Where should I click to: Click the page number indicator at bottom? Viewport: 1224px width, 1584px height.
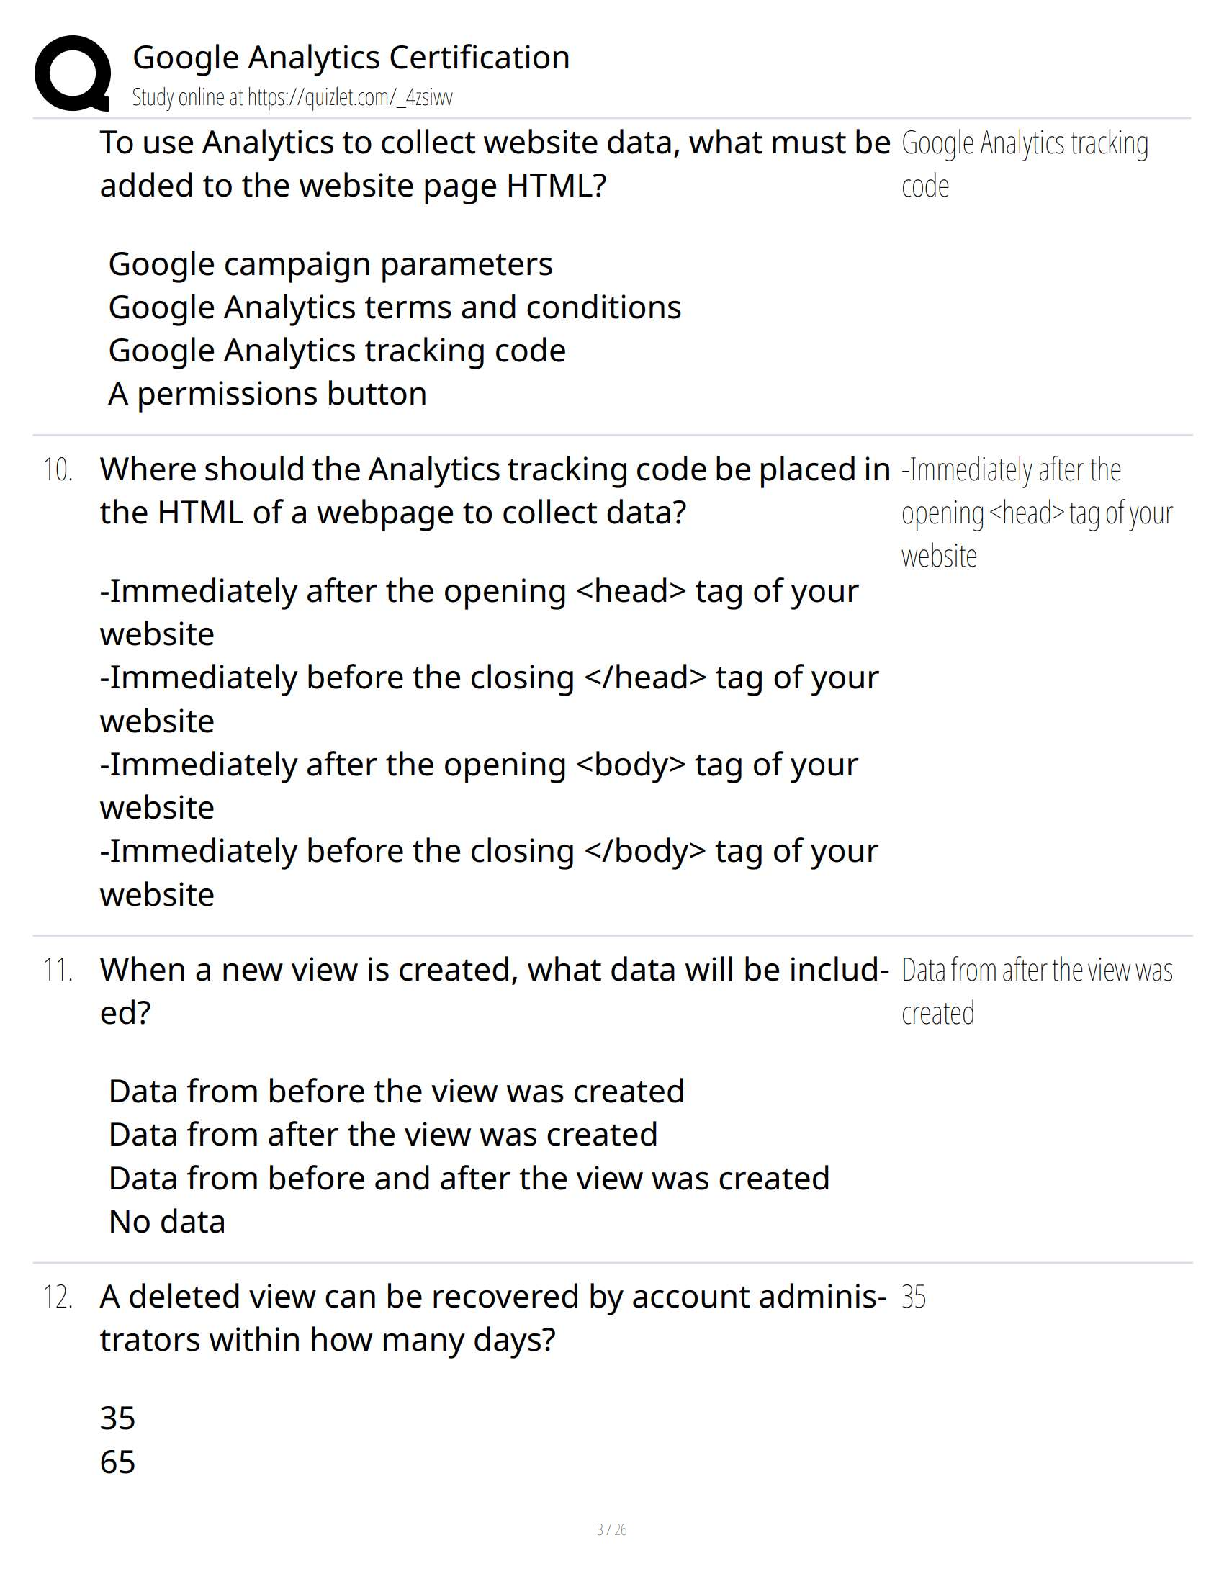pos(611,1530)
